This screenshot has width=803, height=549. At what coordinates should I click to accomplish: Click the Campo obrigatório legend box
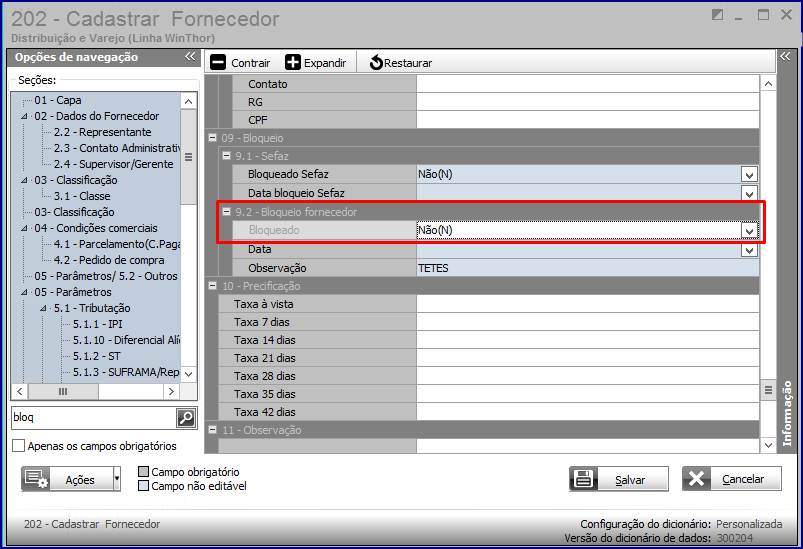[144, 472]
